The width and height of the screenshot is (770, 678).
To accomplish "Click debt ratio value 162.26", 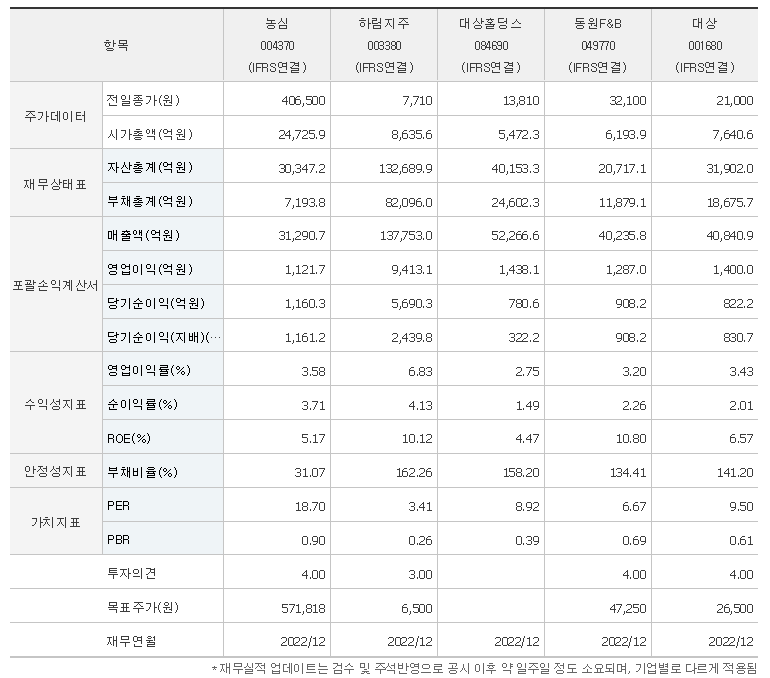I will point(414,472).
